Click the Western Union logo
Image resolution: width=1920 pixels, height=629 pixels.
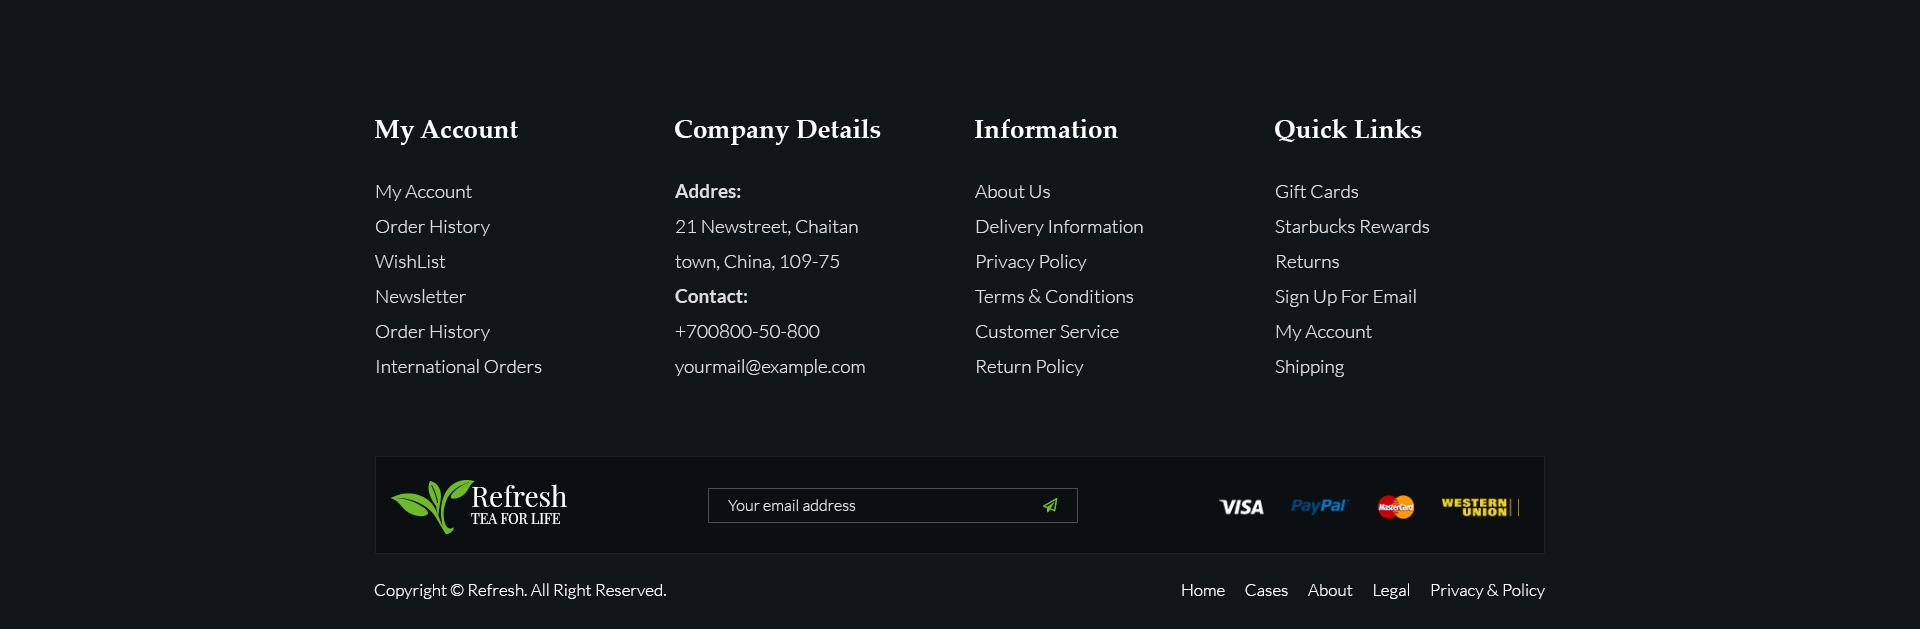[1480, 507]
